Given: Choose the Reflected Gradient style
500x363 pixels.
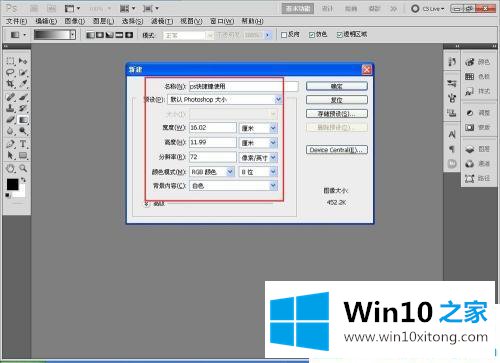Looking at the screenshot, I should 119,35.
